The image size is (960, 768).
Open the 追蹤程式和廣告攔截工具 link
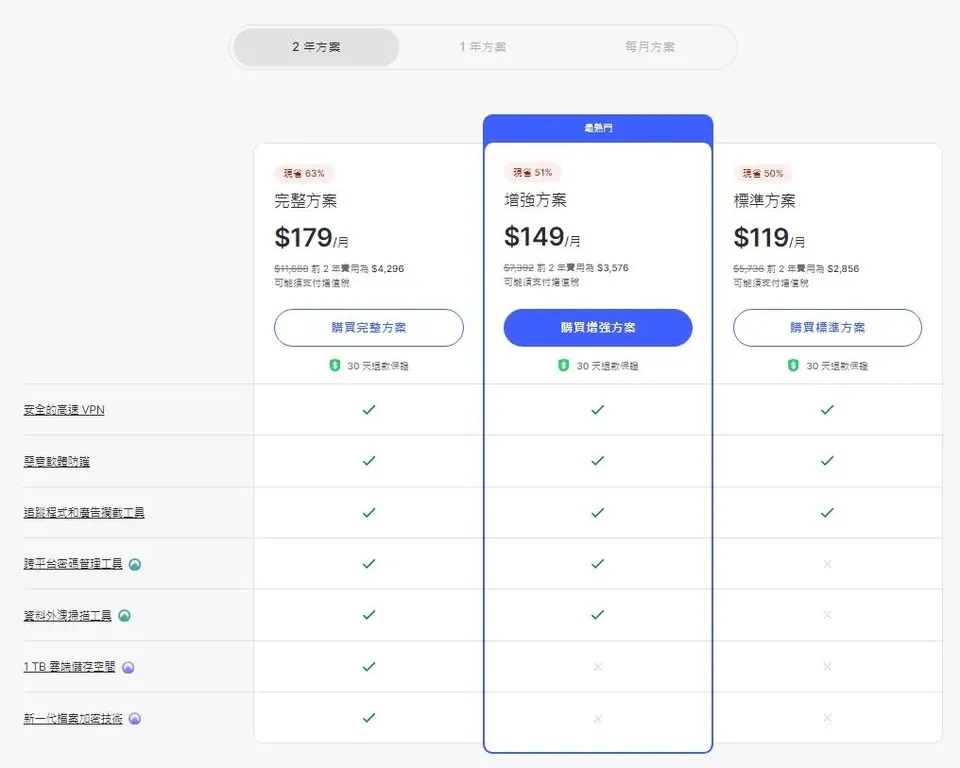point(84,513)
